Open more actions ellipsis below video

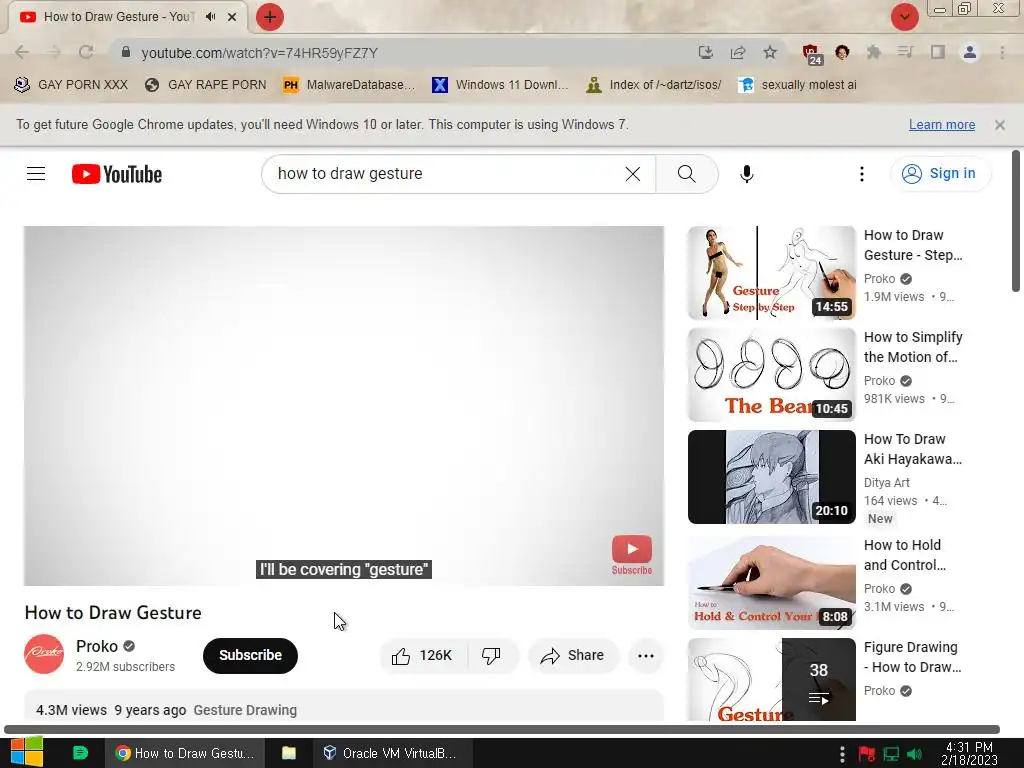click(645, 656)
